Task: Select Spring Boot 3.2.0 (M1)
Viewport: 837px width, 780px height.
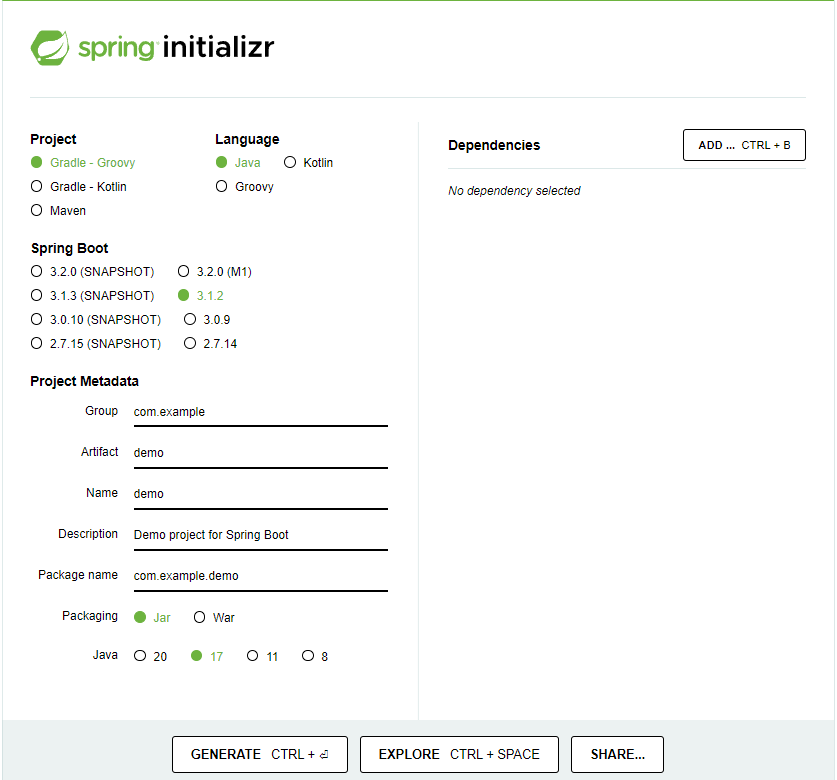Action: pyautogui.click(x=215, y=271)
